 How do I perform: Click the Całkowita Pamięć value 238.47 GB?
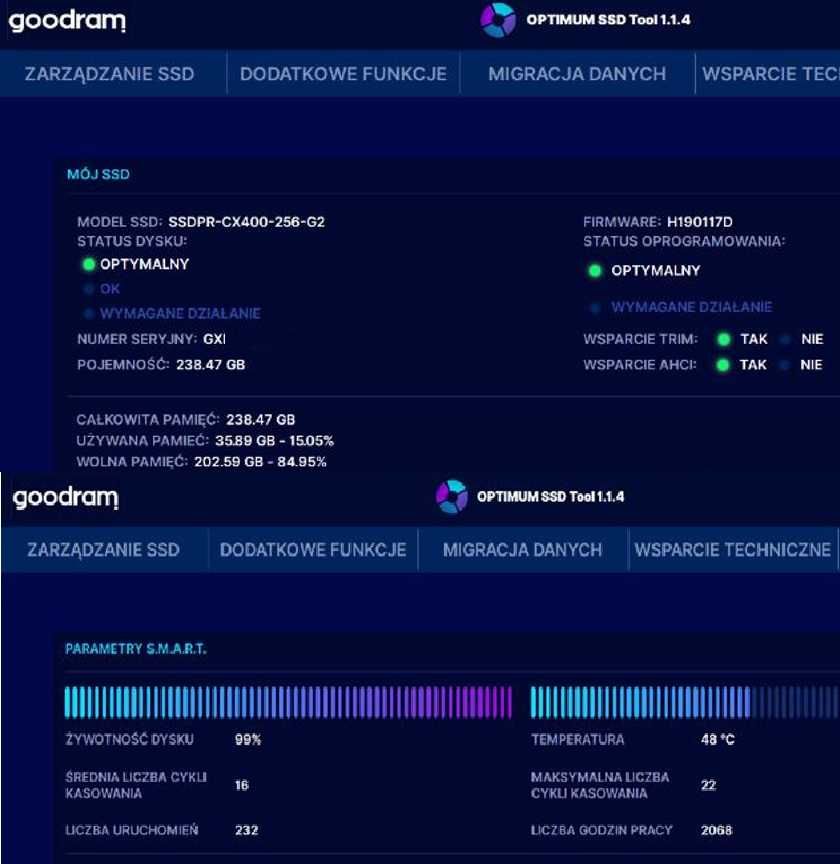click(x=261, y=420)
